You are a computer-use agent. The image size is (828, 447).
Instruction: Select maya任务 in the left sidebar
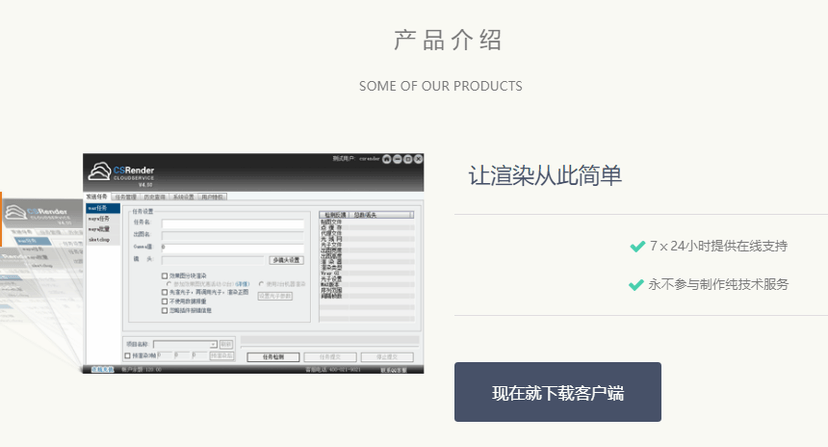click(x=99, y=218)
